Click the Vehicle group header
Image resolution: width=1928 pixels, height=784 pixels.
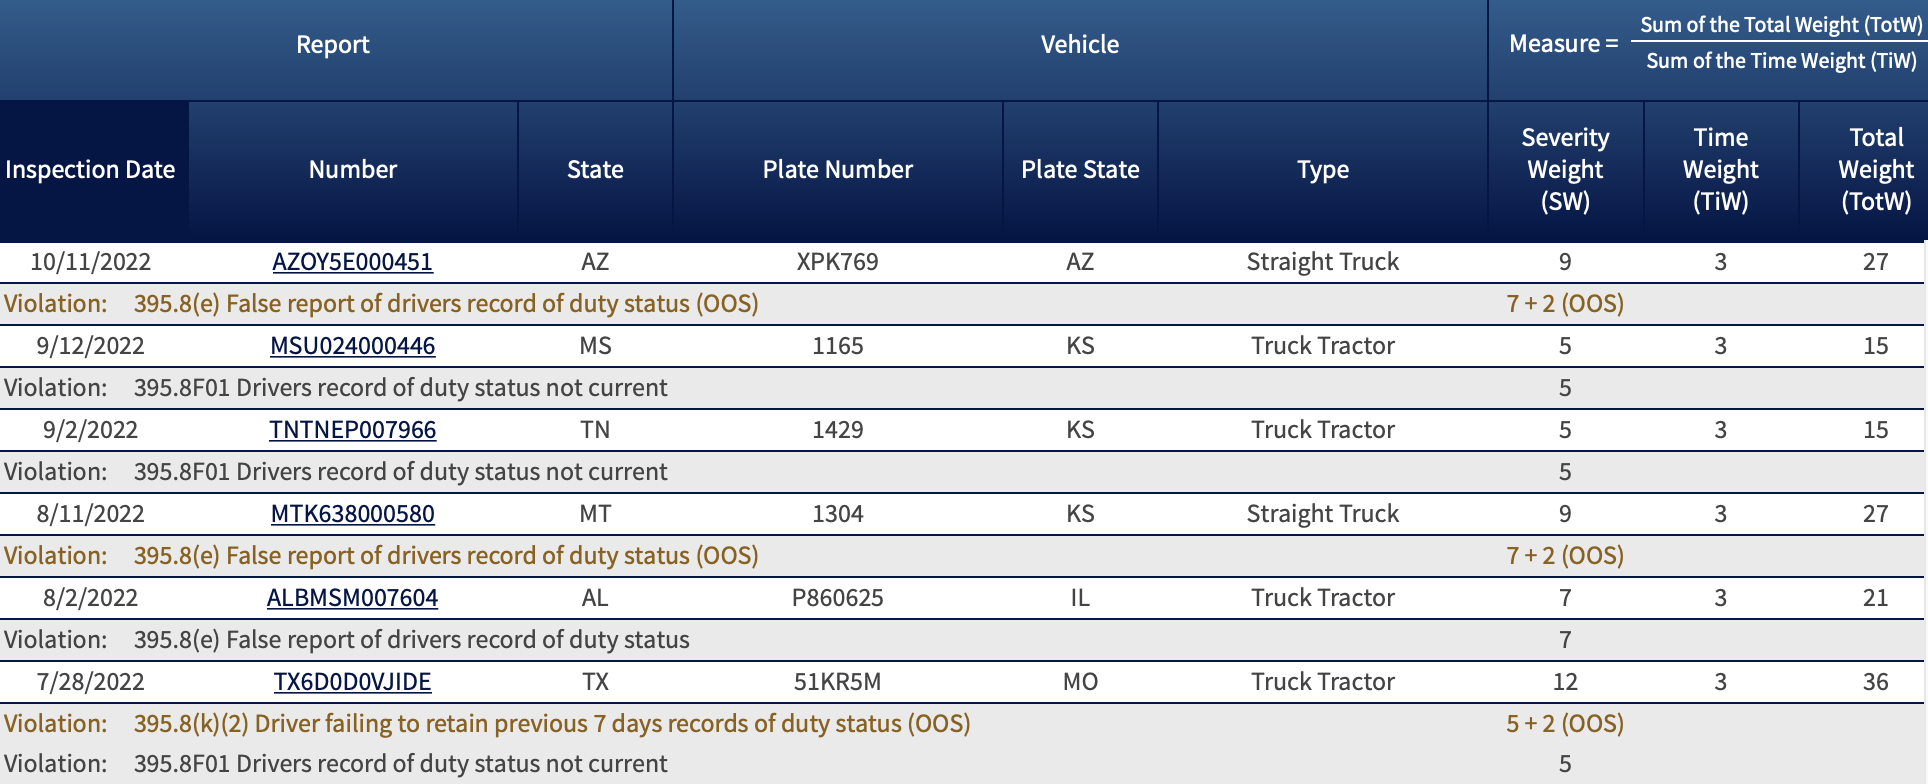[x=1080, y=45]
